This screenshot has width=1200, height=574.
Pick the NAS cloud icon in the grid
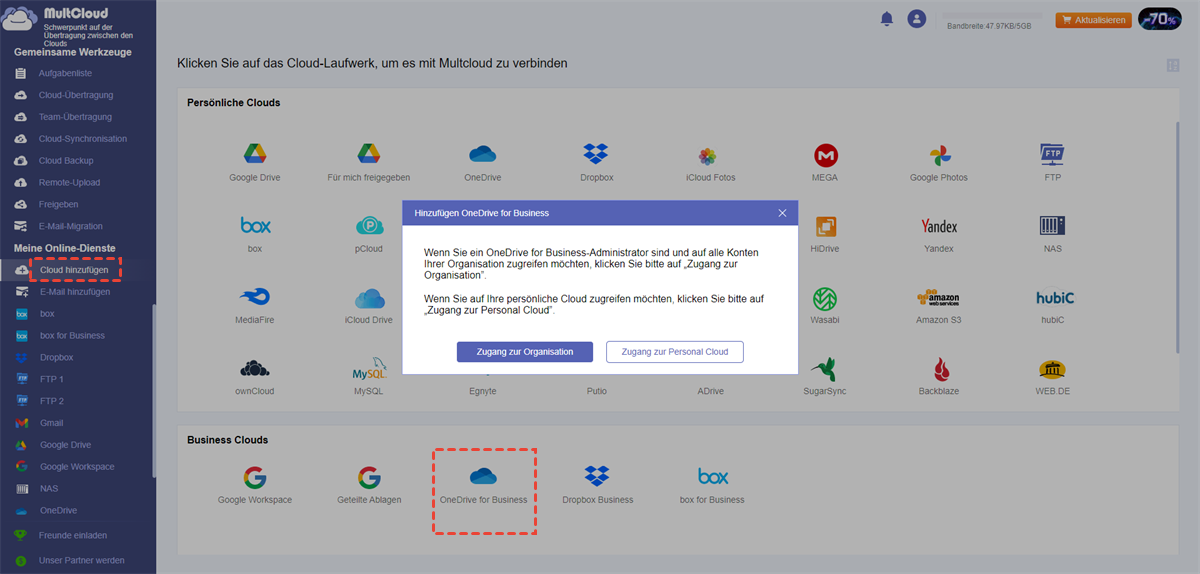[1052, 233]
